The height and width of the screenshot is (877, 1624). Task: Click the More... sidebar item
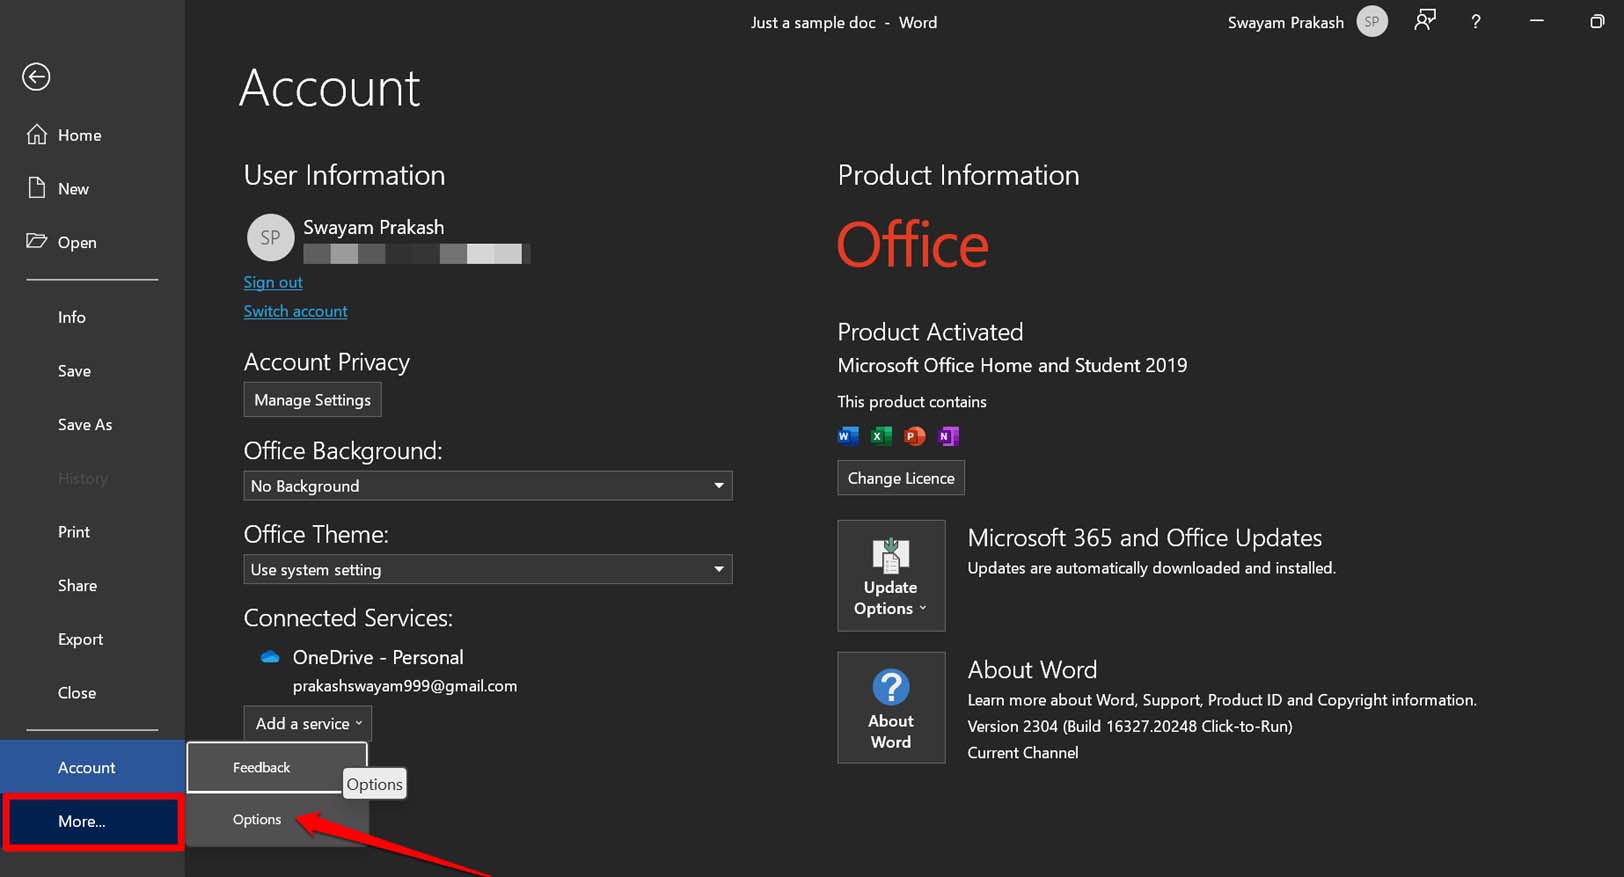click(x=92, y=822)
